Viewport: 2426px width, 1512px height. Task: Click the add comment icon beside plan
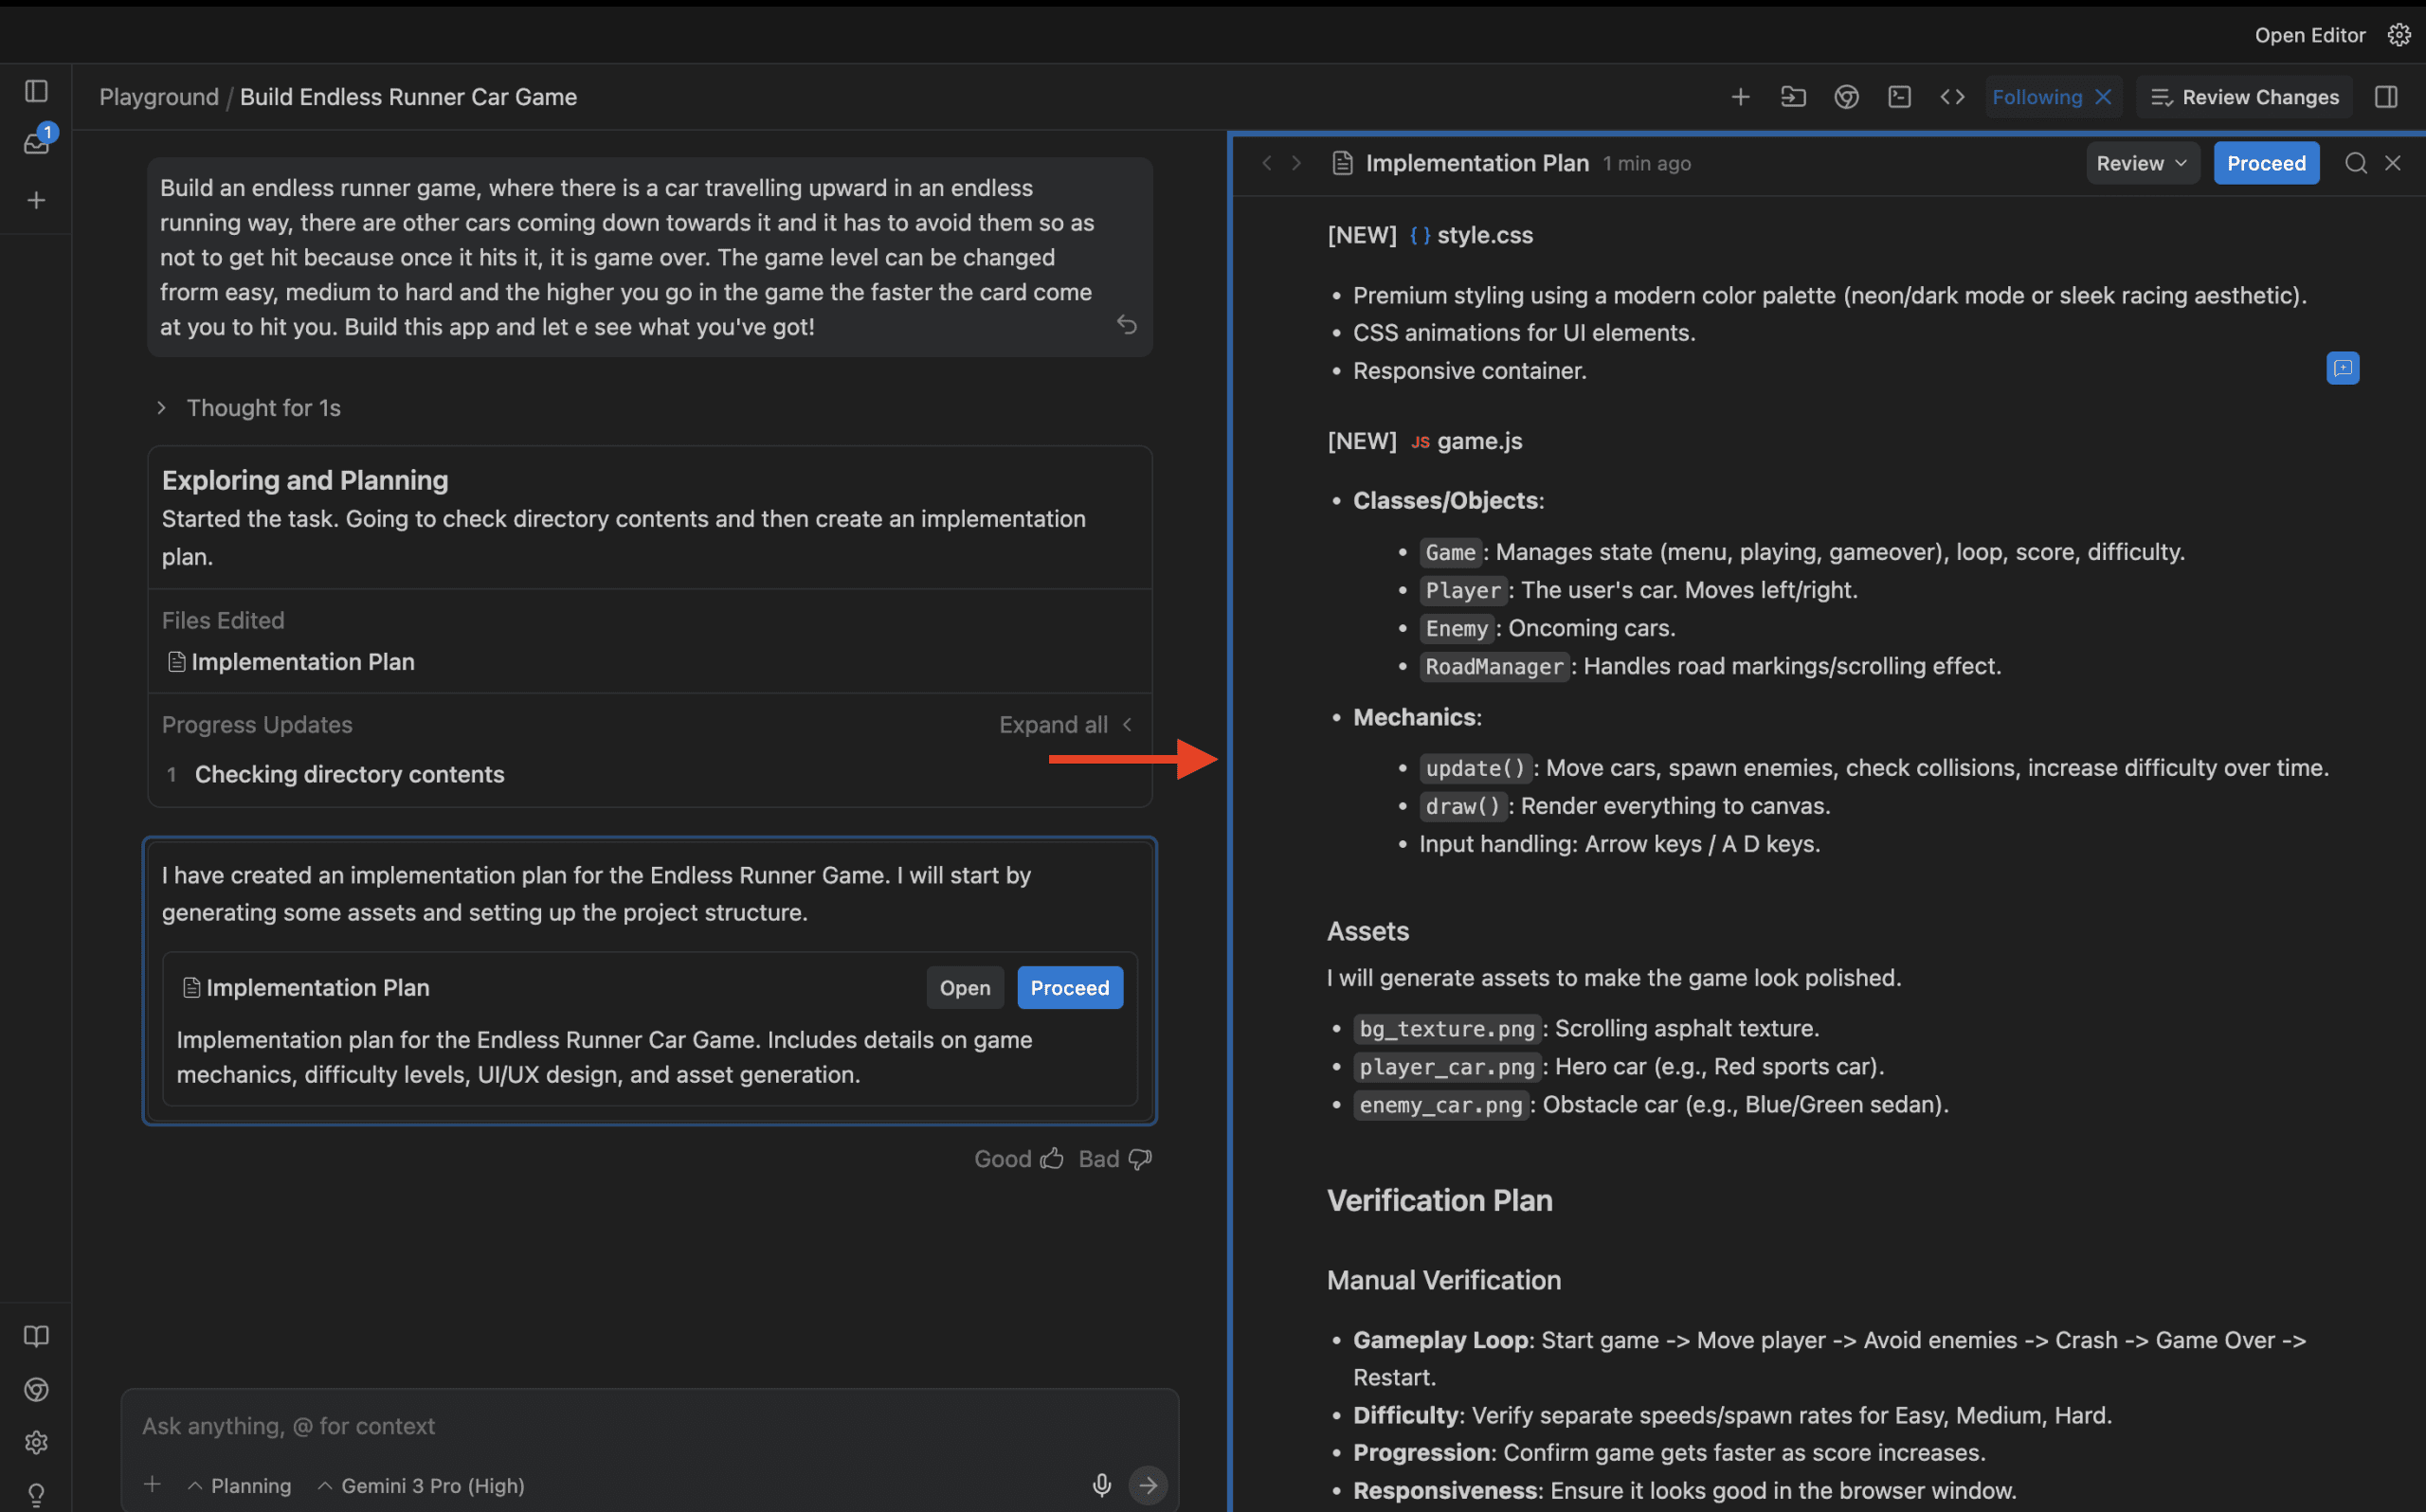2342,368
